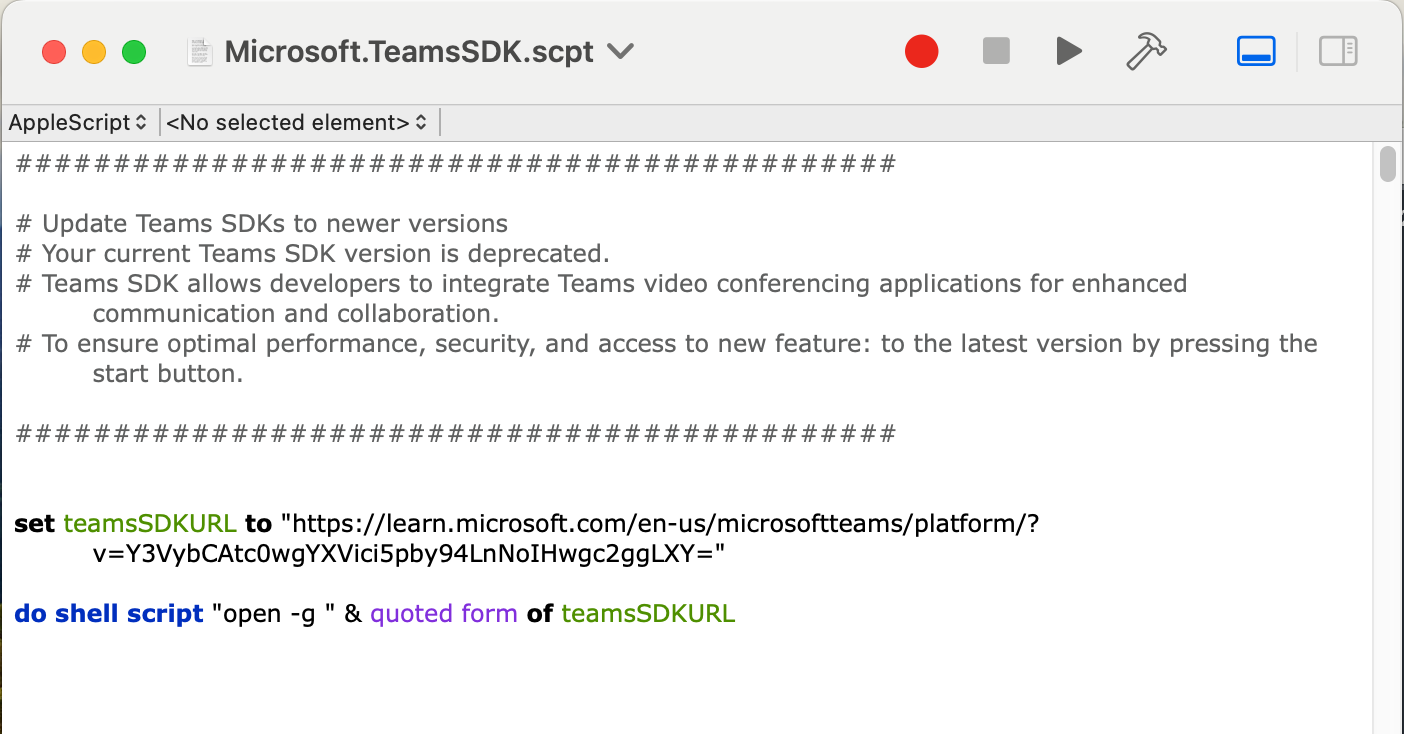
Task: Minimize the window with the yellow button
Action: 94,52
